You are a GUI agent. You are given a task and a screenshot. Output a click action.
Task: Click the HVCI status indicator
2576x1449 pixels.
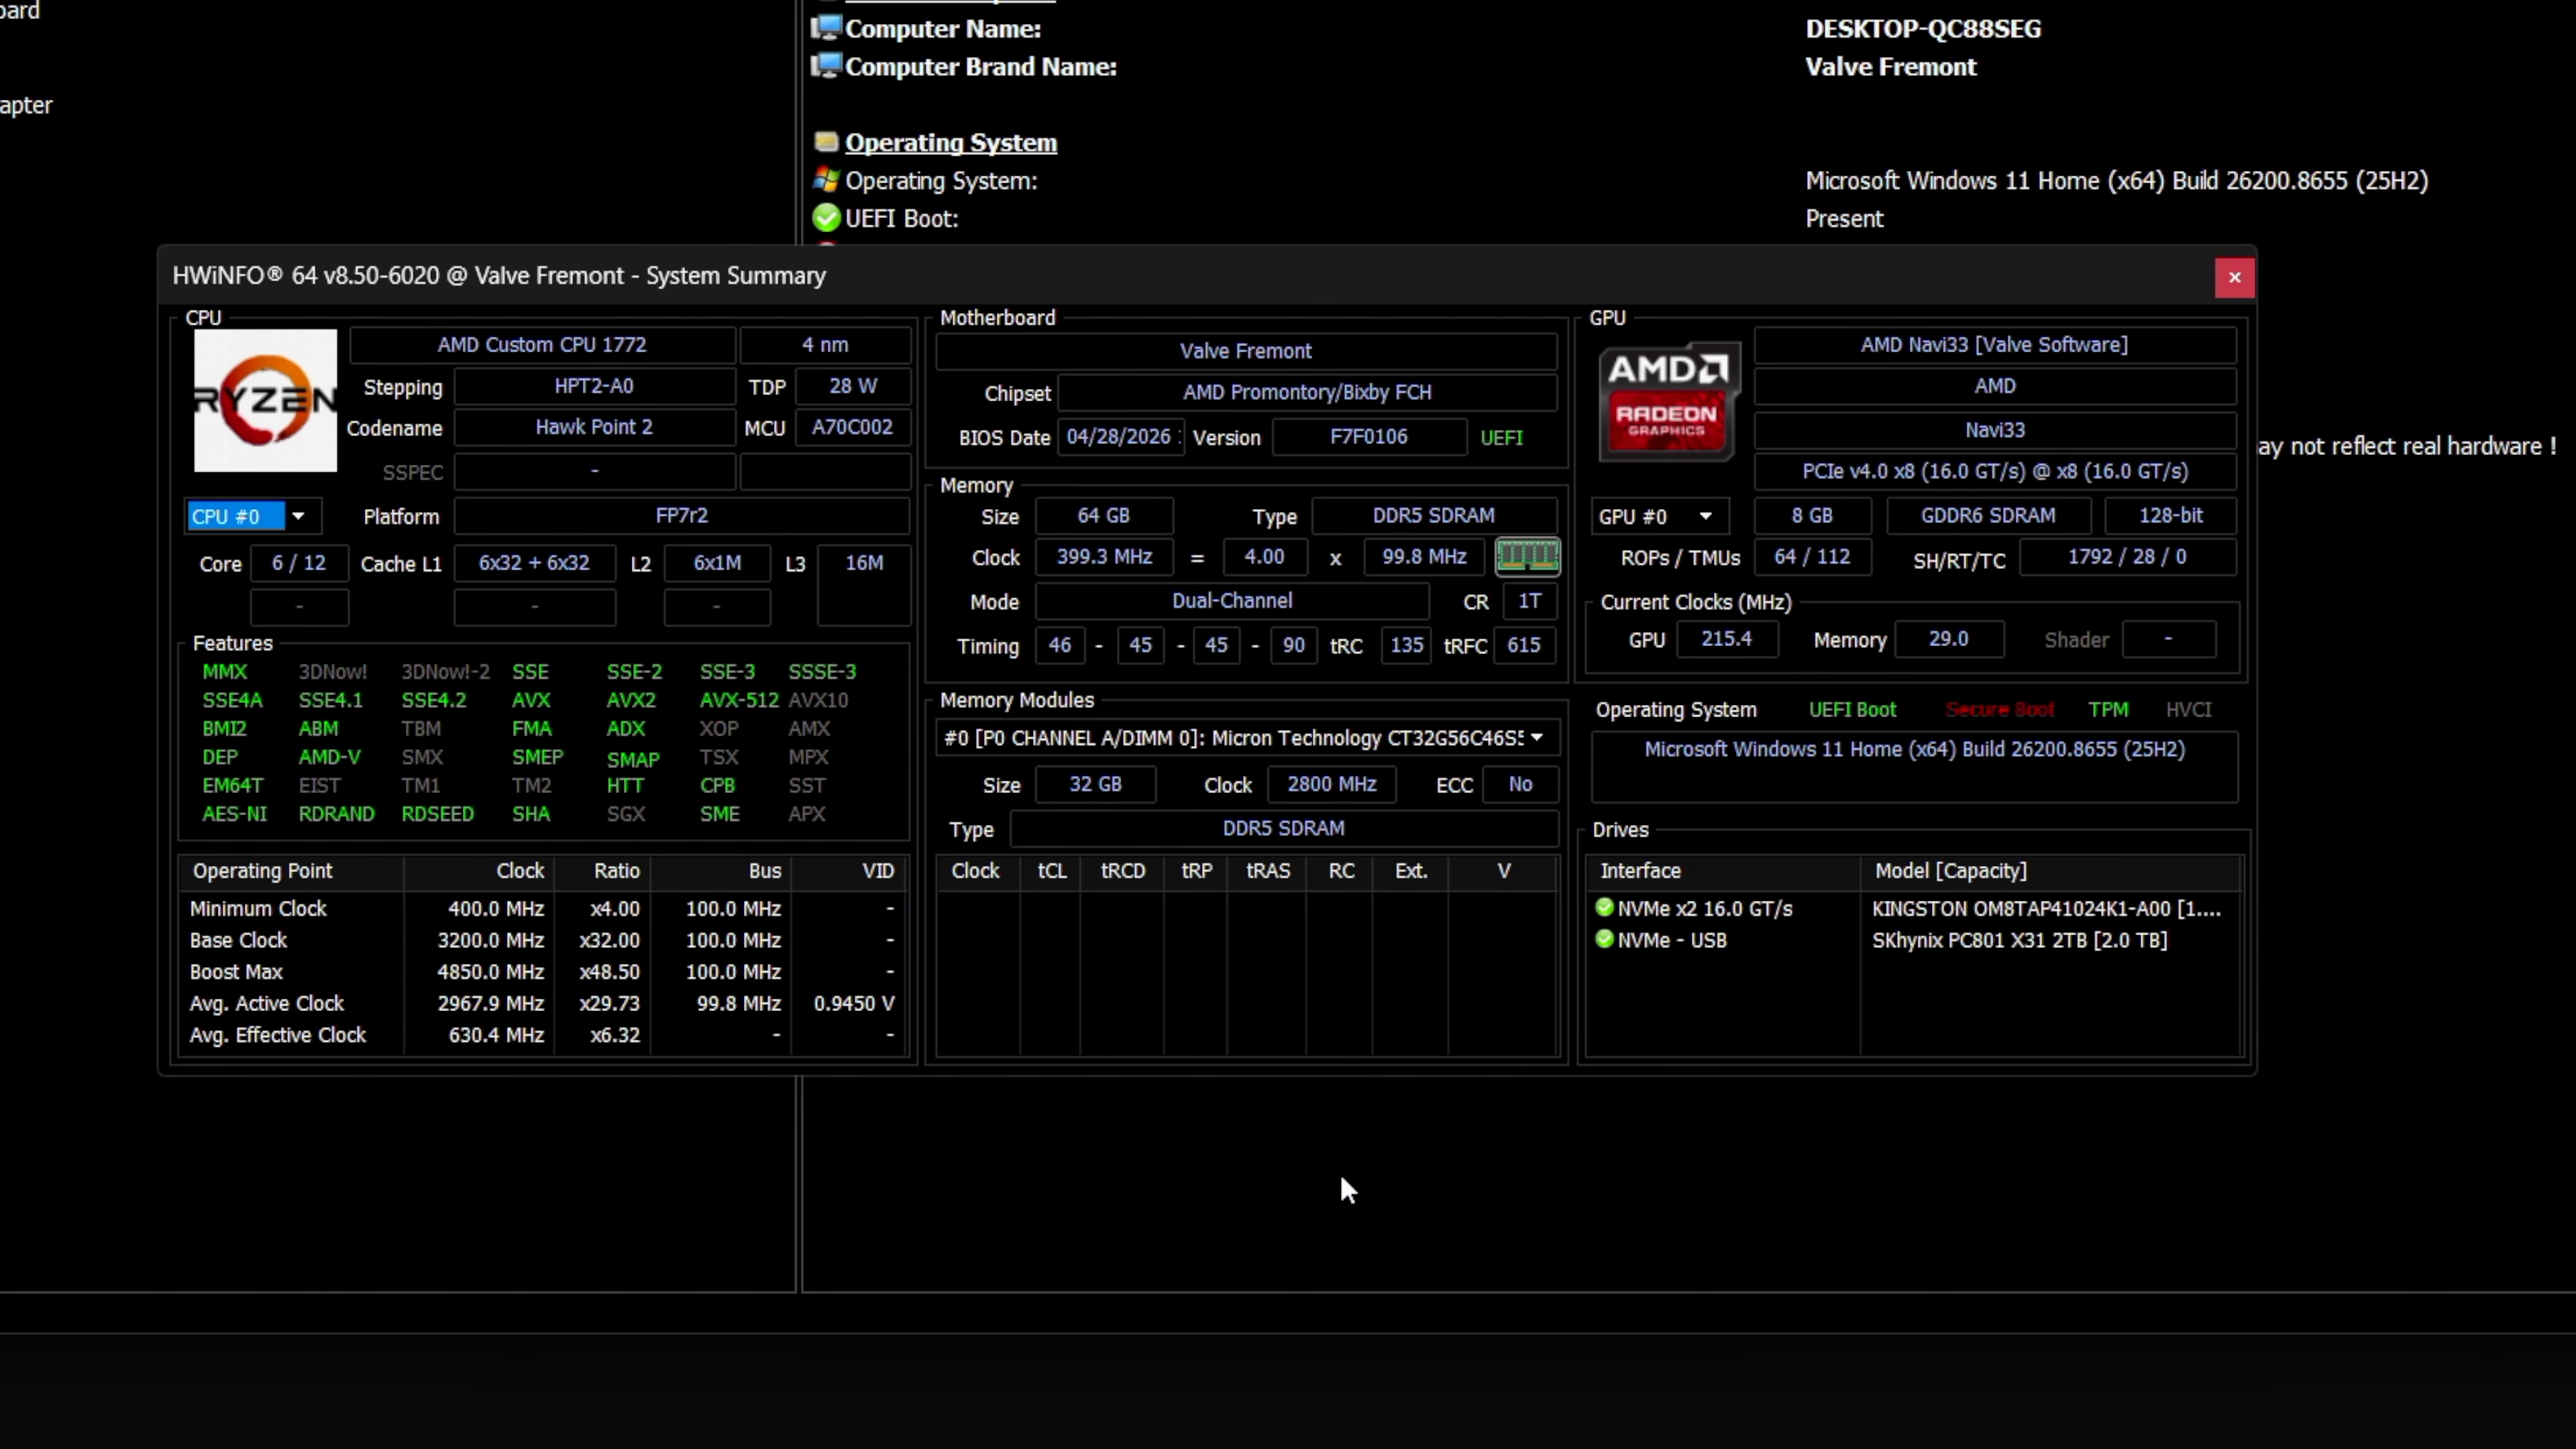click(x=2188, y=710)
